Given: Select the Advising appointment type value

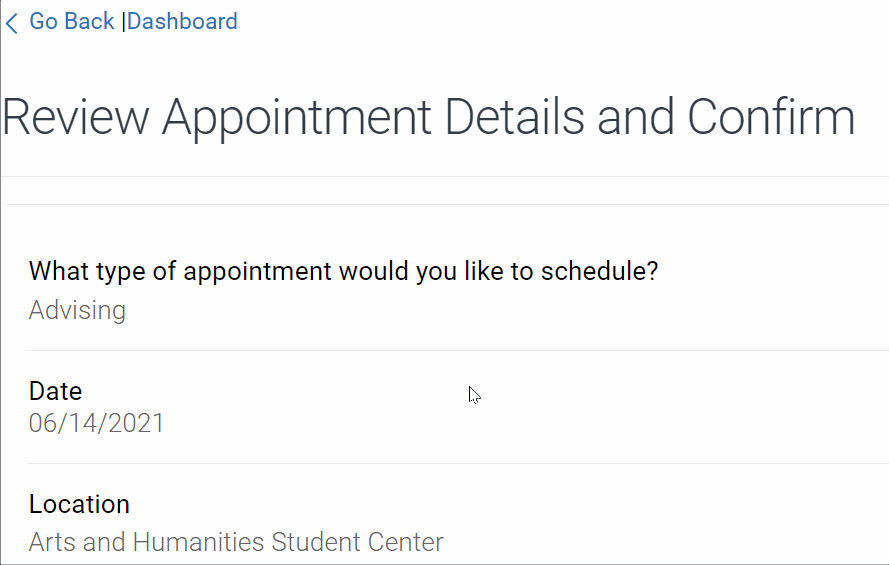Looking at the screenshot, I should coord(77,310).
